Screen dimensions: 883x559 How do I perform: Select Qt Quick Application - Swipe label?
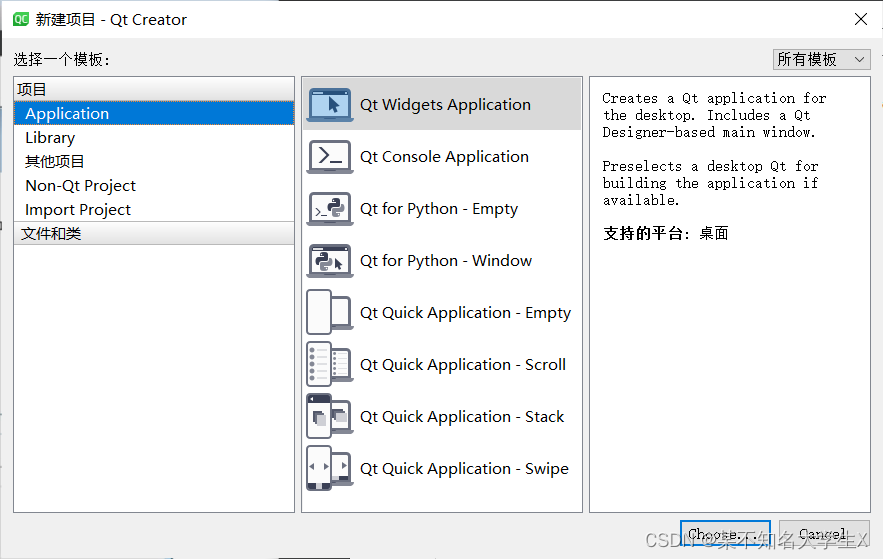click(464, 468)
